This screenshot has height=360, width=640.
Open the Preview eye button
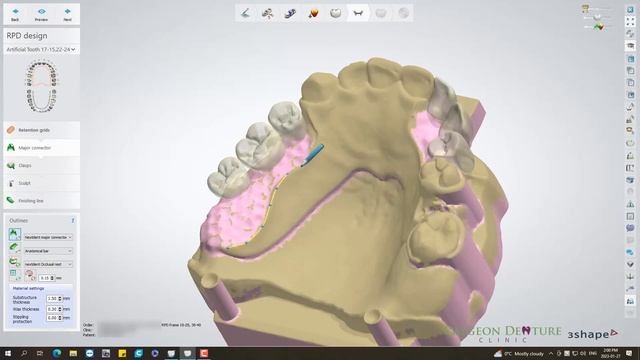[x=41, y=14]
